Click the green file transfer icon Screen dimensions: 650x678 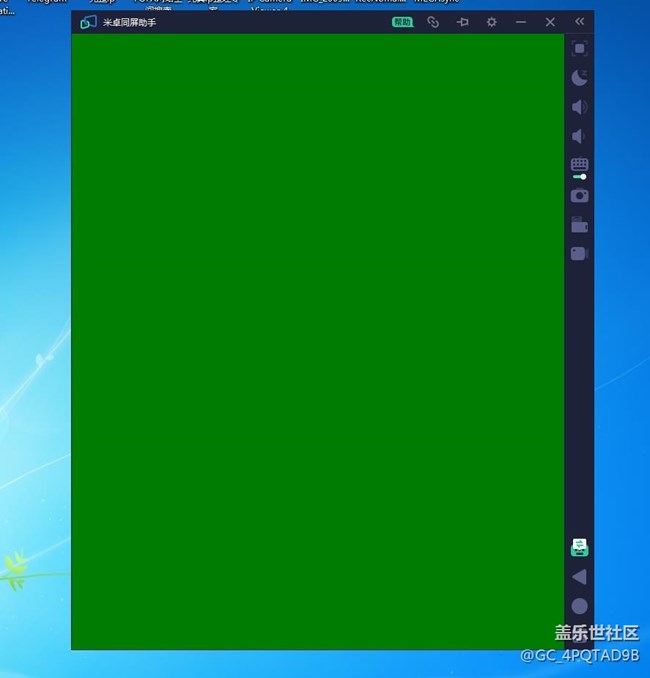[x=579, y=547]
